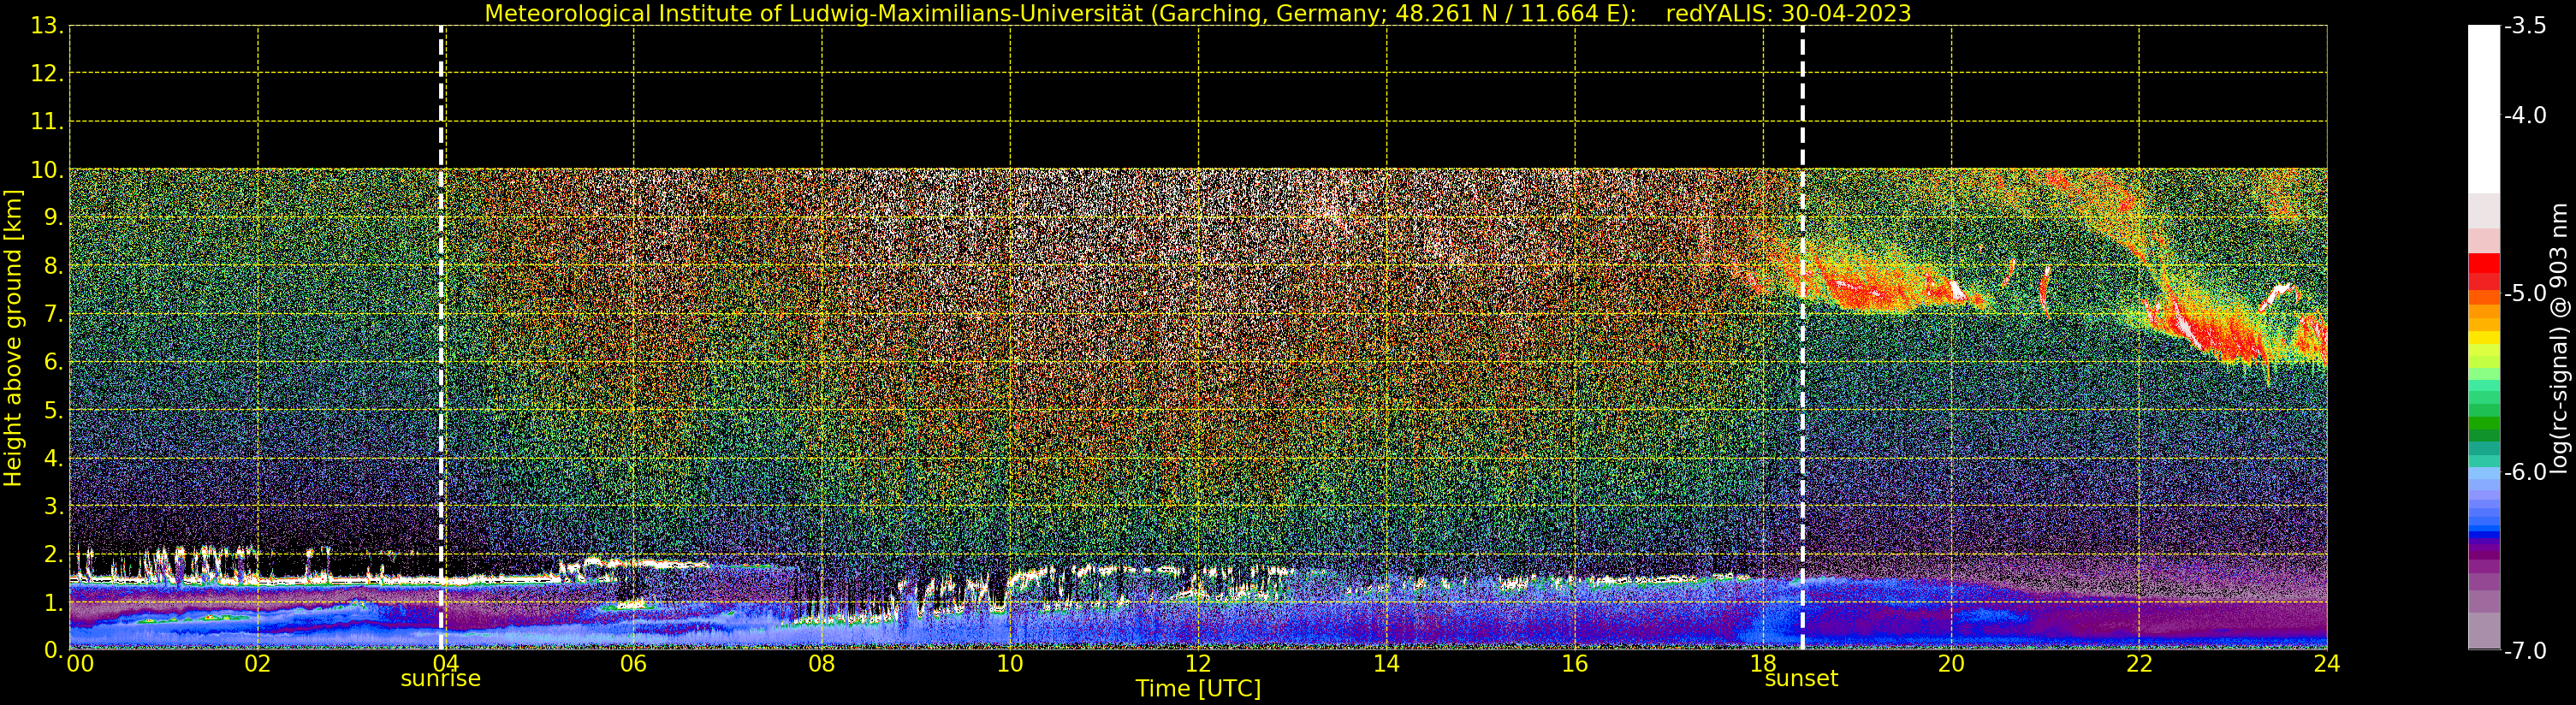The width and height of the screenshot is (2576, 705).
Task: Click the '10.' height tick label
Action: click(47, 170)
